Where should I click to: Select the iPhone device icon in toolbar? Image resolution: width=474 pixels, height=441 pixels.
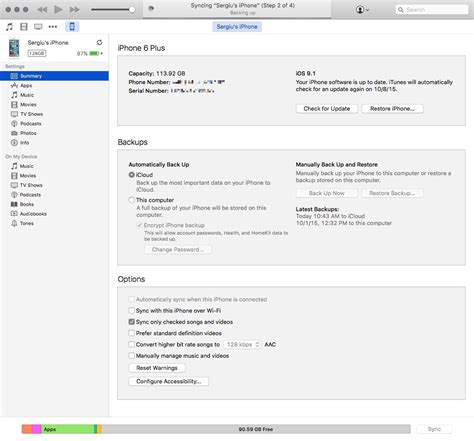[x=72, y=27]
